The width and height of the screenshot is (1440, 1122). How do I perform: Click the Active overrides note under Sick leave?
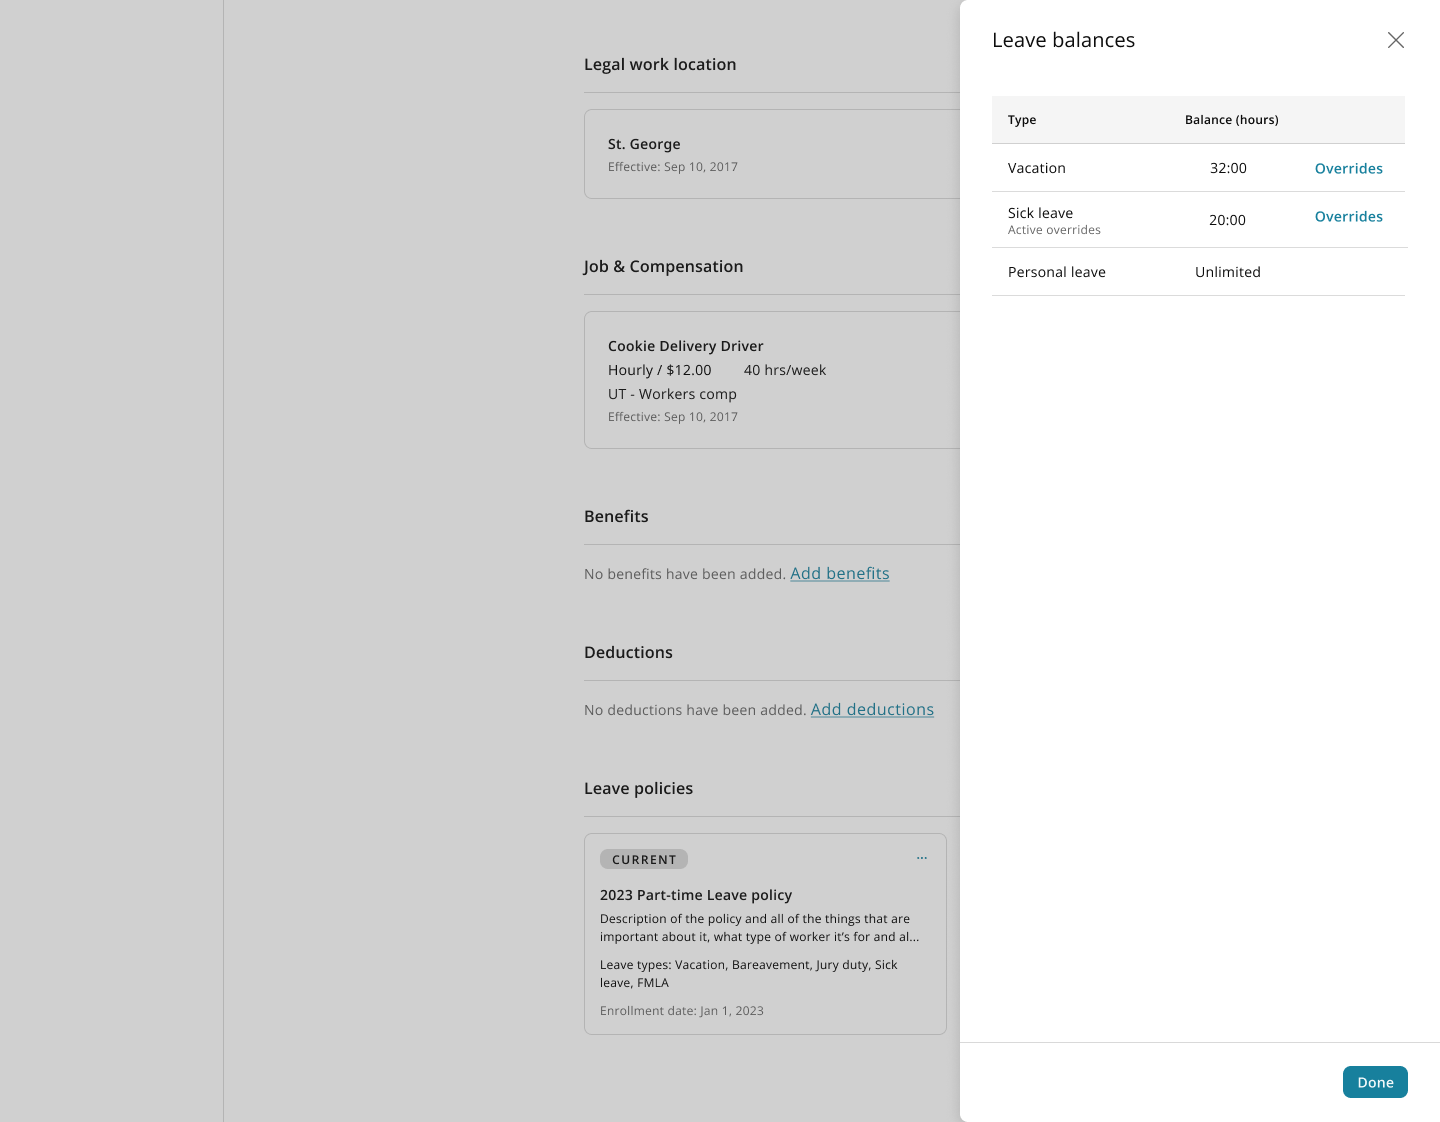(x=1054, y=230)
